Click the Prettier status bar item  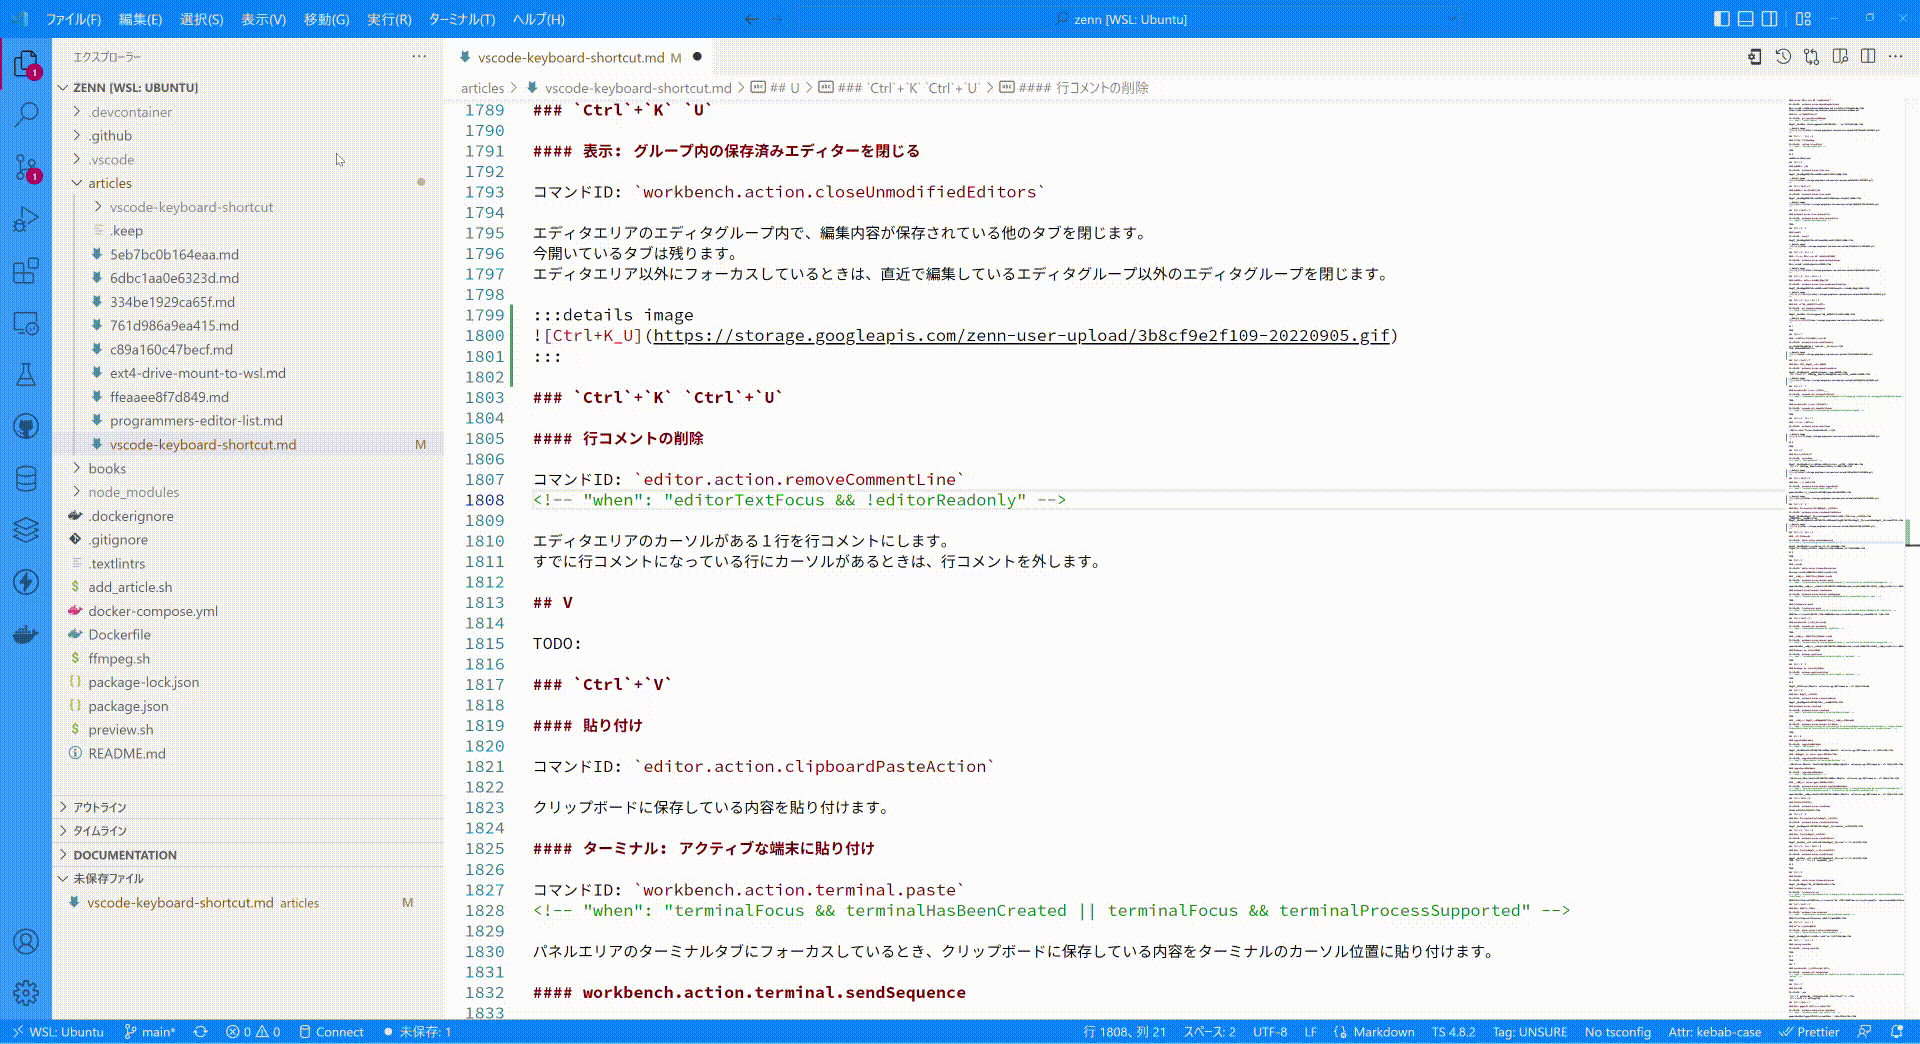point(1809,1032)
